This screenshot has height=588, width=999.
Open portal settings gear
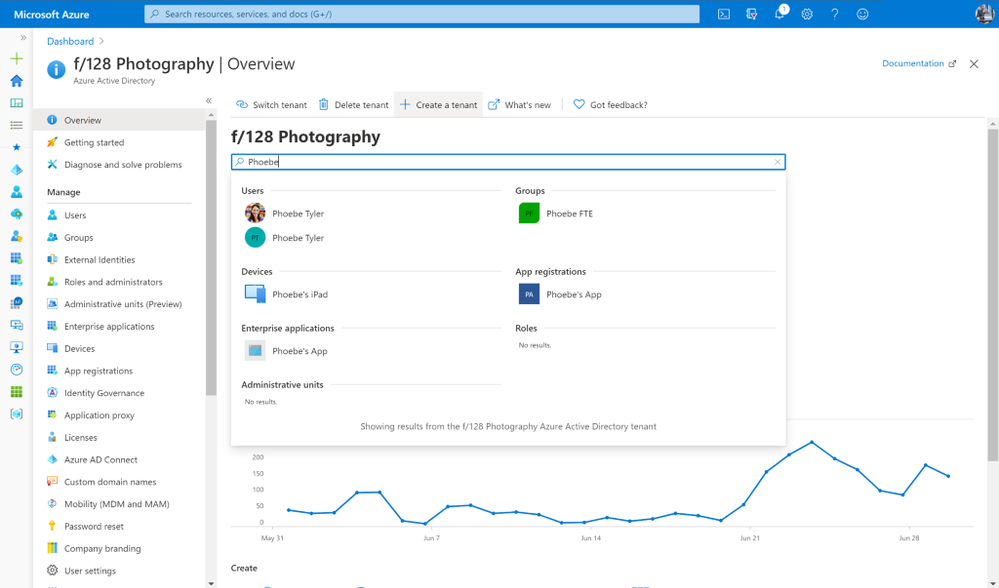coord(807,14)
